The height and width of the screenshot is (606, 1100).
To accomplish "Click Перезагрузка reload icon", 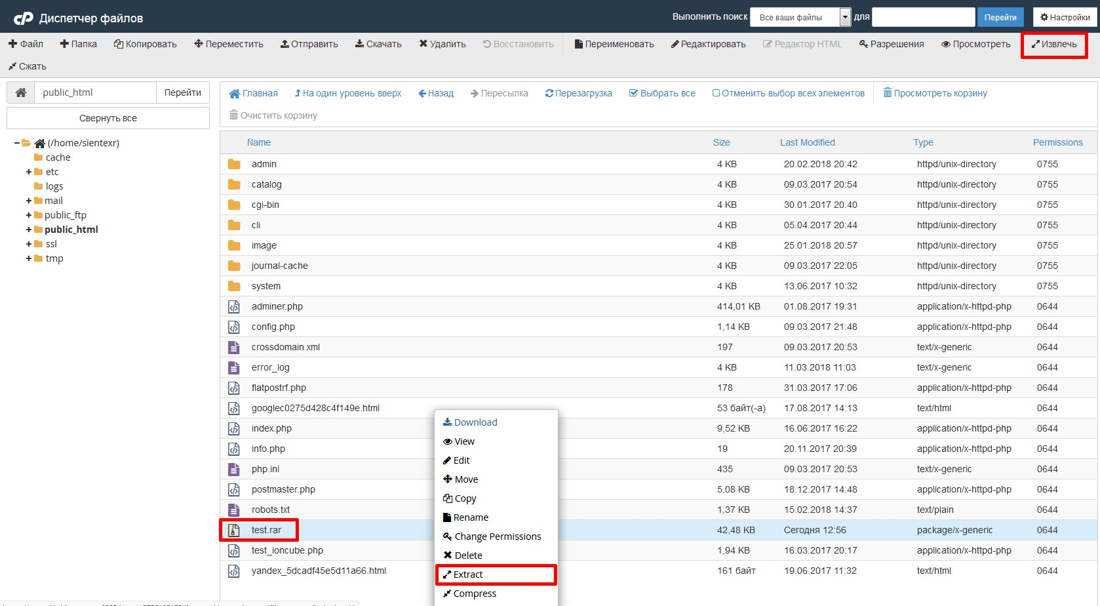I will pyautogui.click(x=550, y=93).
